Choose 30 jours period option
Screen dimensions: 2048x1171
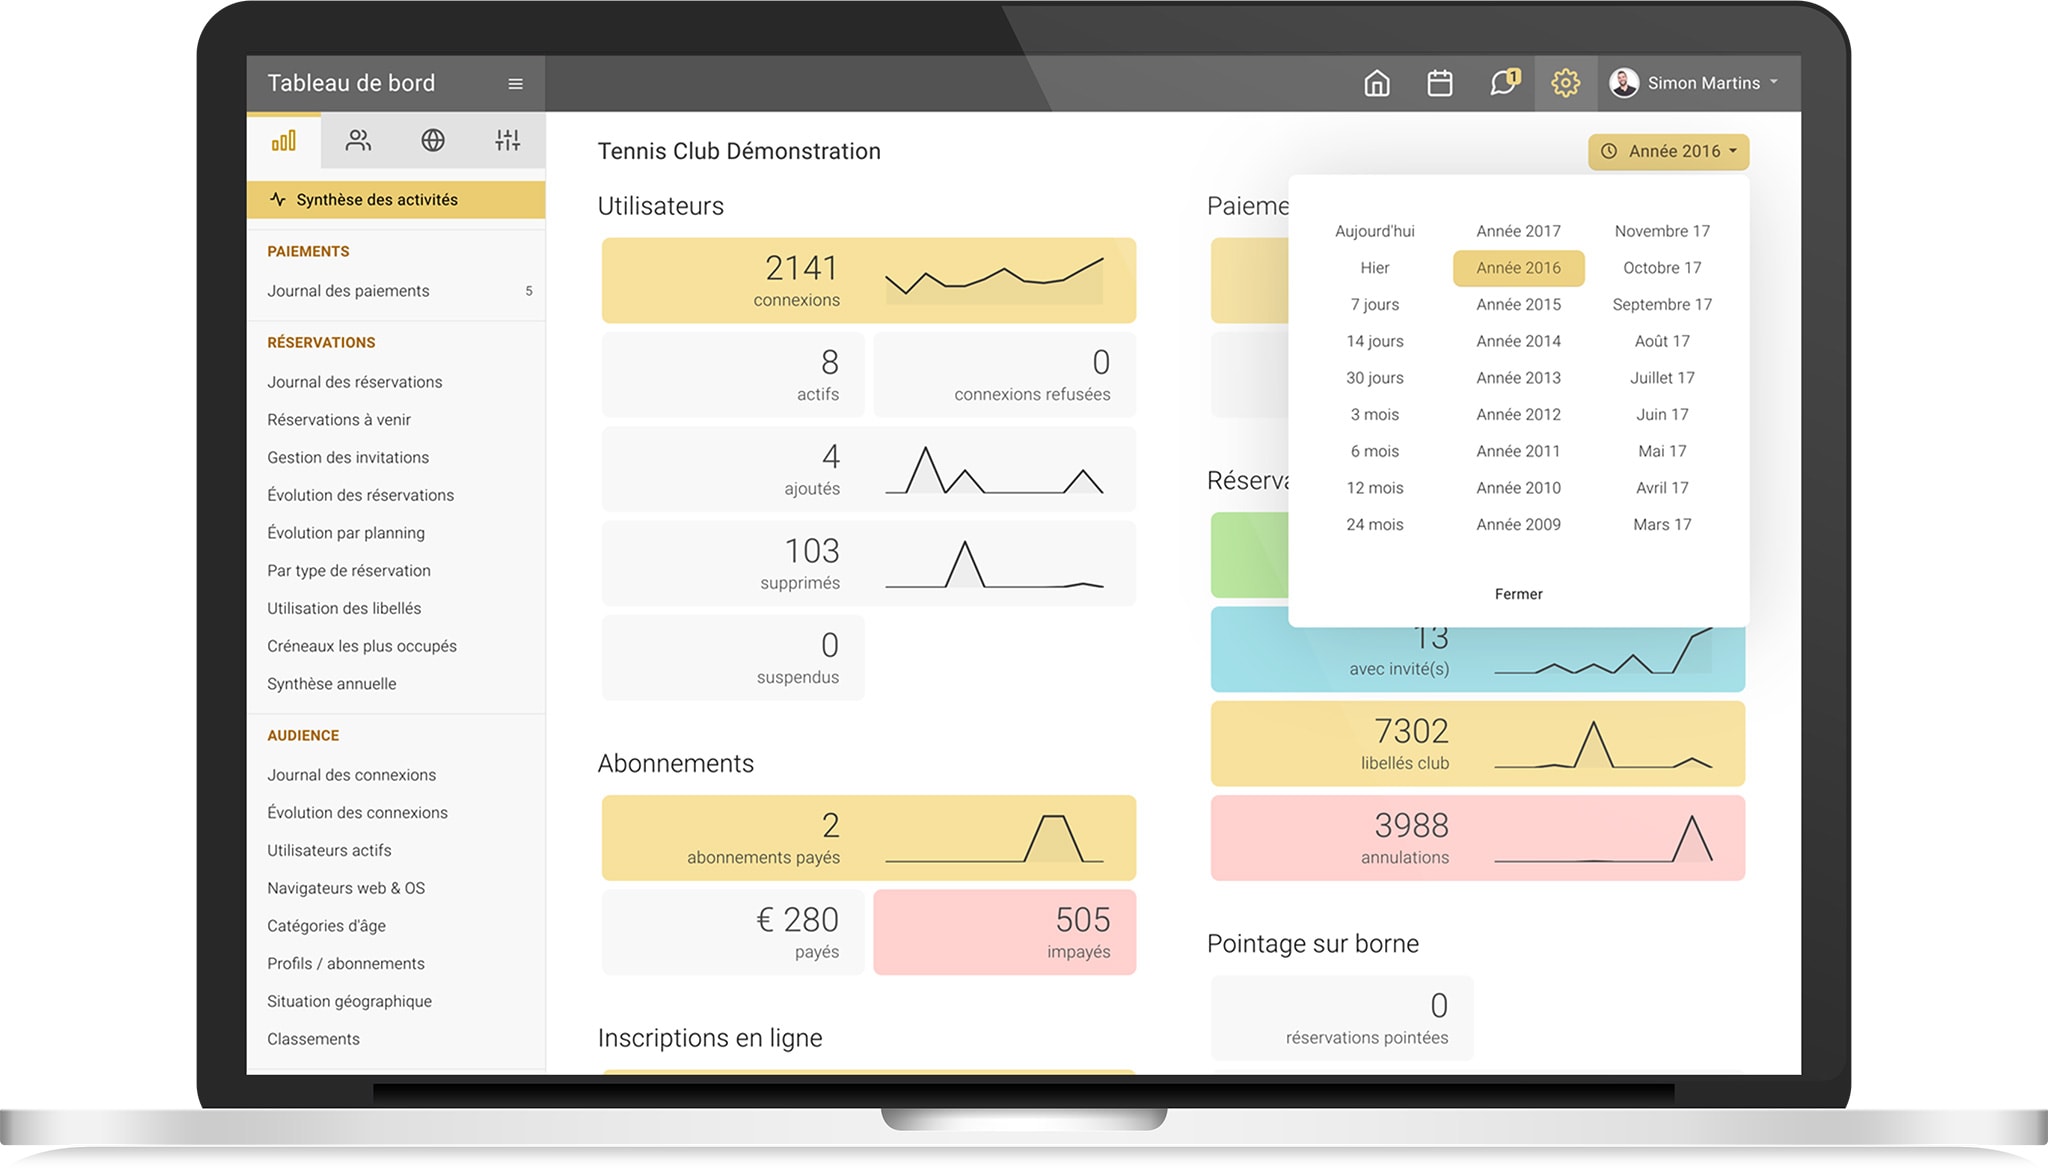point(1374,378)
